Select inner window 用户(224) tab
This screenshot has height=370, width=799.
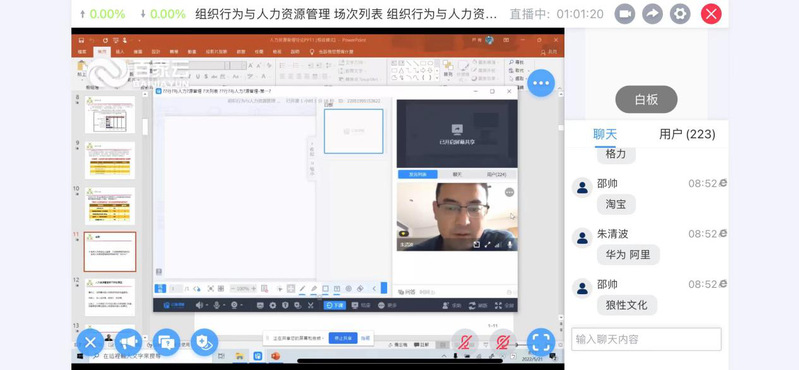click(496, 174)
